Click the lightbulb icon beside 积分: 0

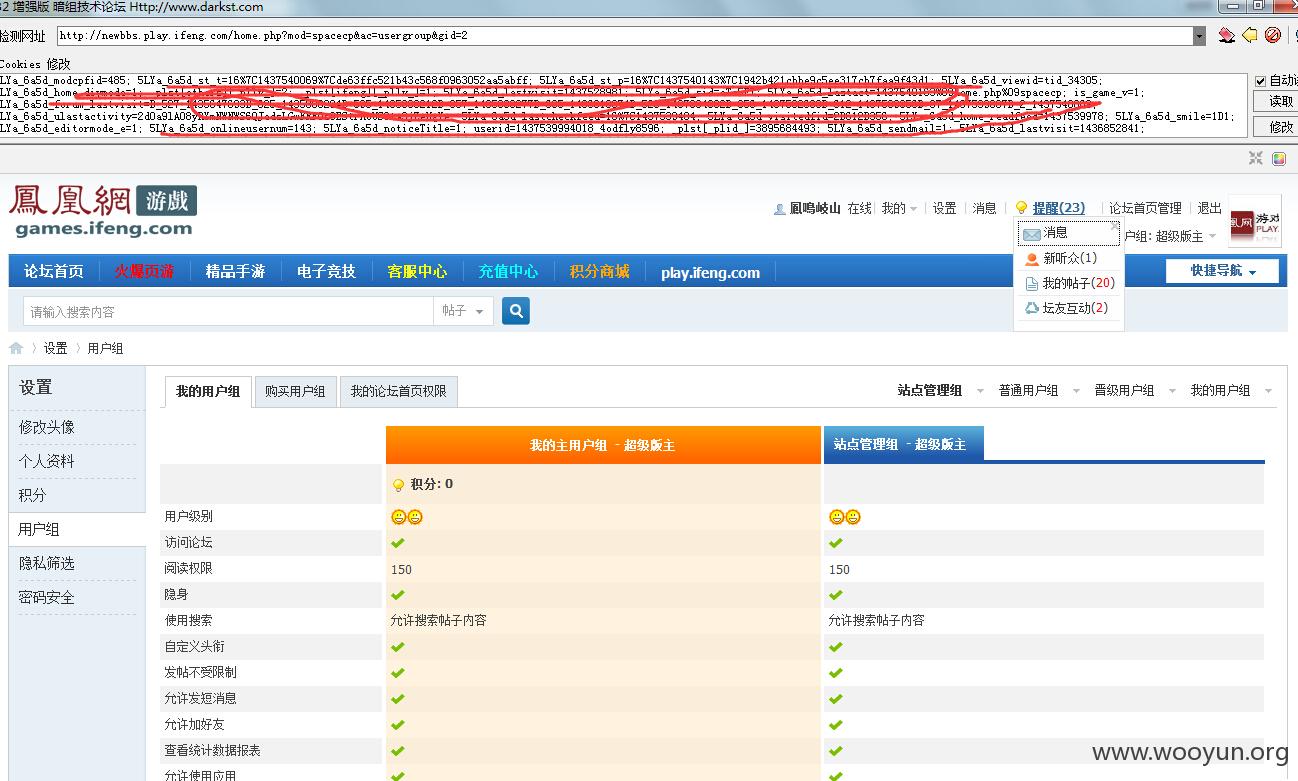click(398, 485)
